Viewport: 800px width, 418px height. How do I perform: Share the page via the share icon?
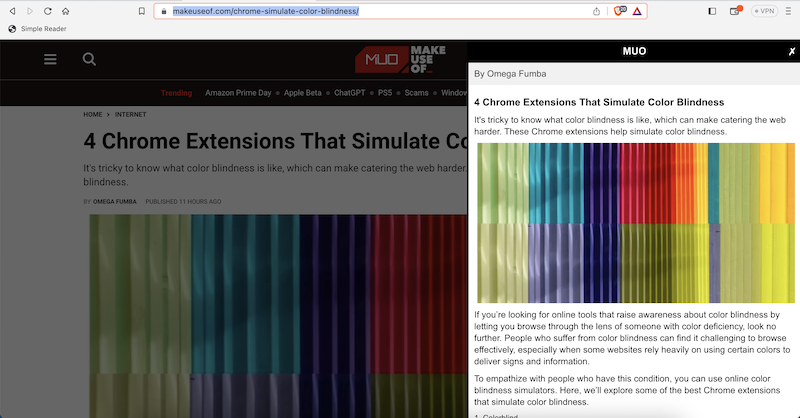[597, 11]
